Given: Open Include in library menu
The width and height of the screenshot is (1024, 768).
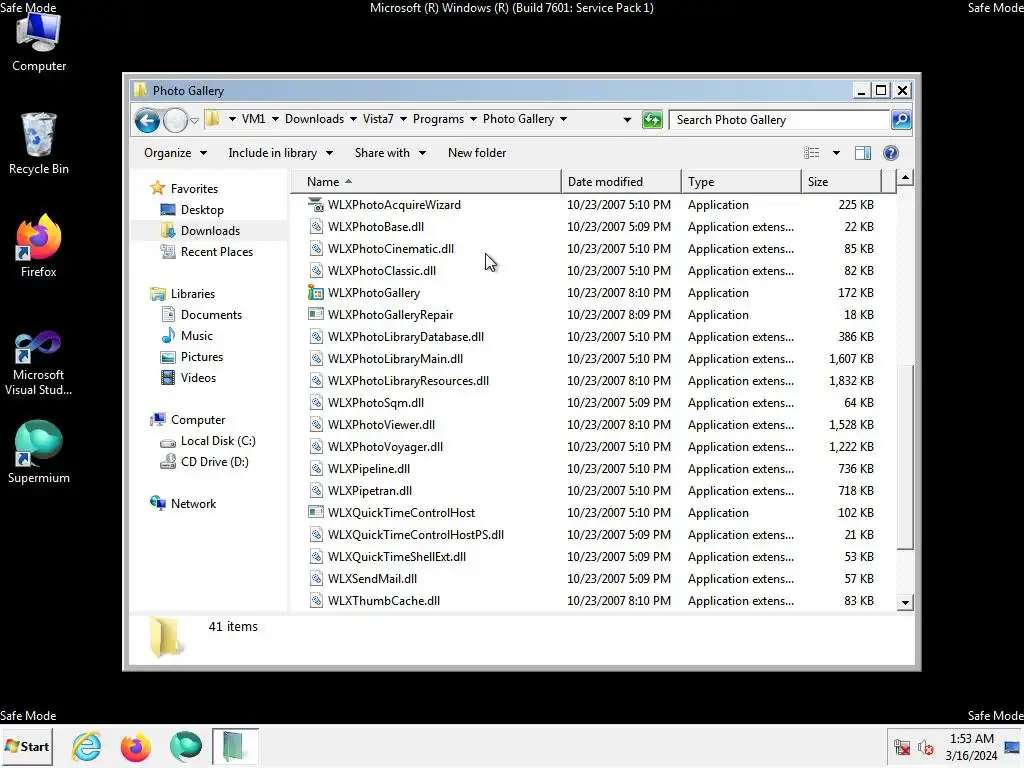Looking at the screenshot, I should 280,153.
